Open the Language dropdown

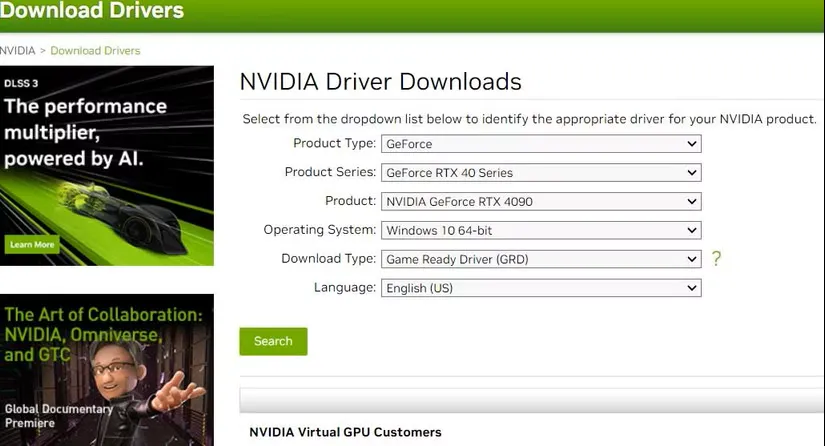click(541, 288)
